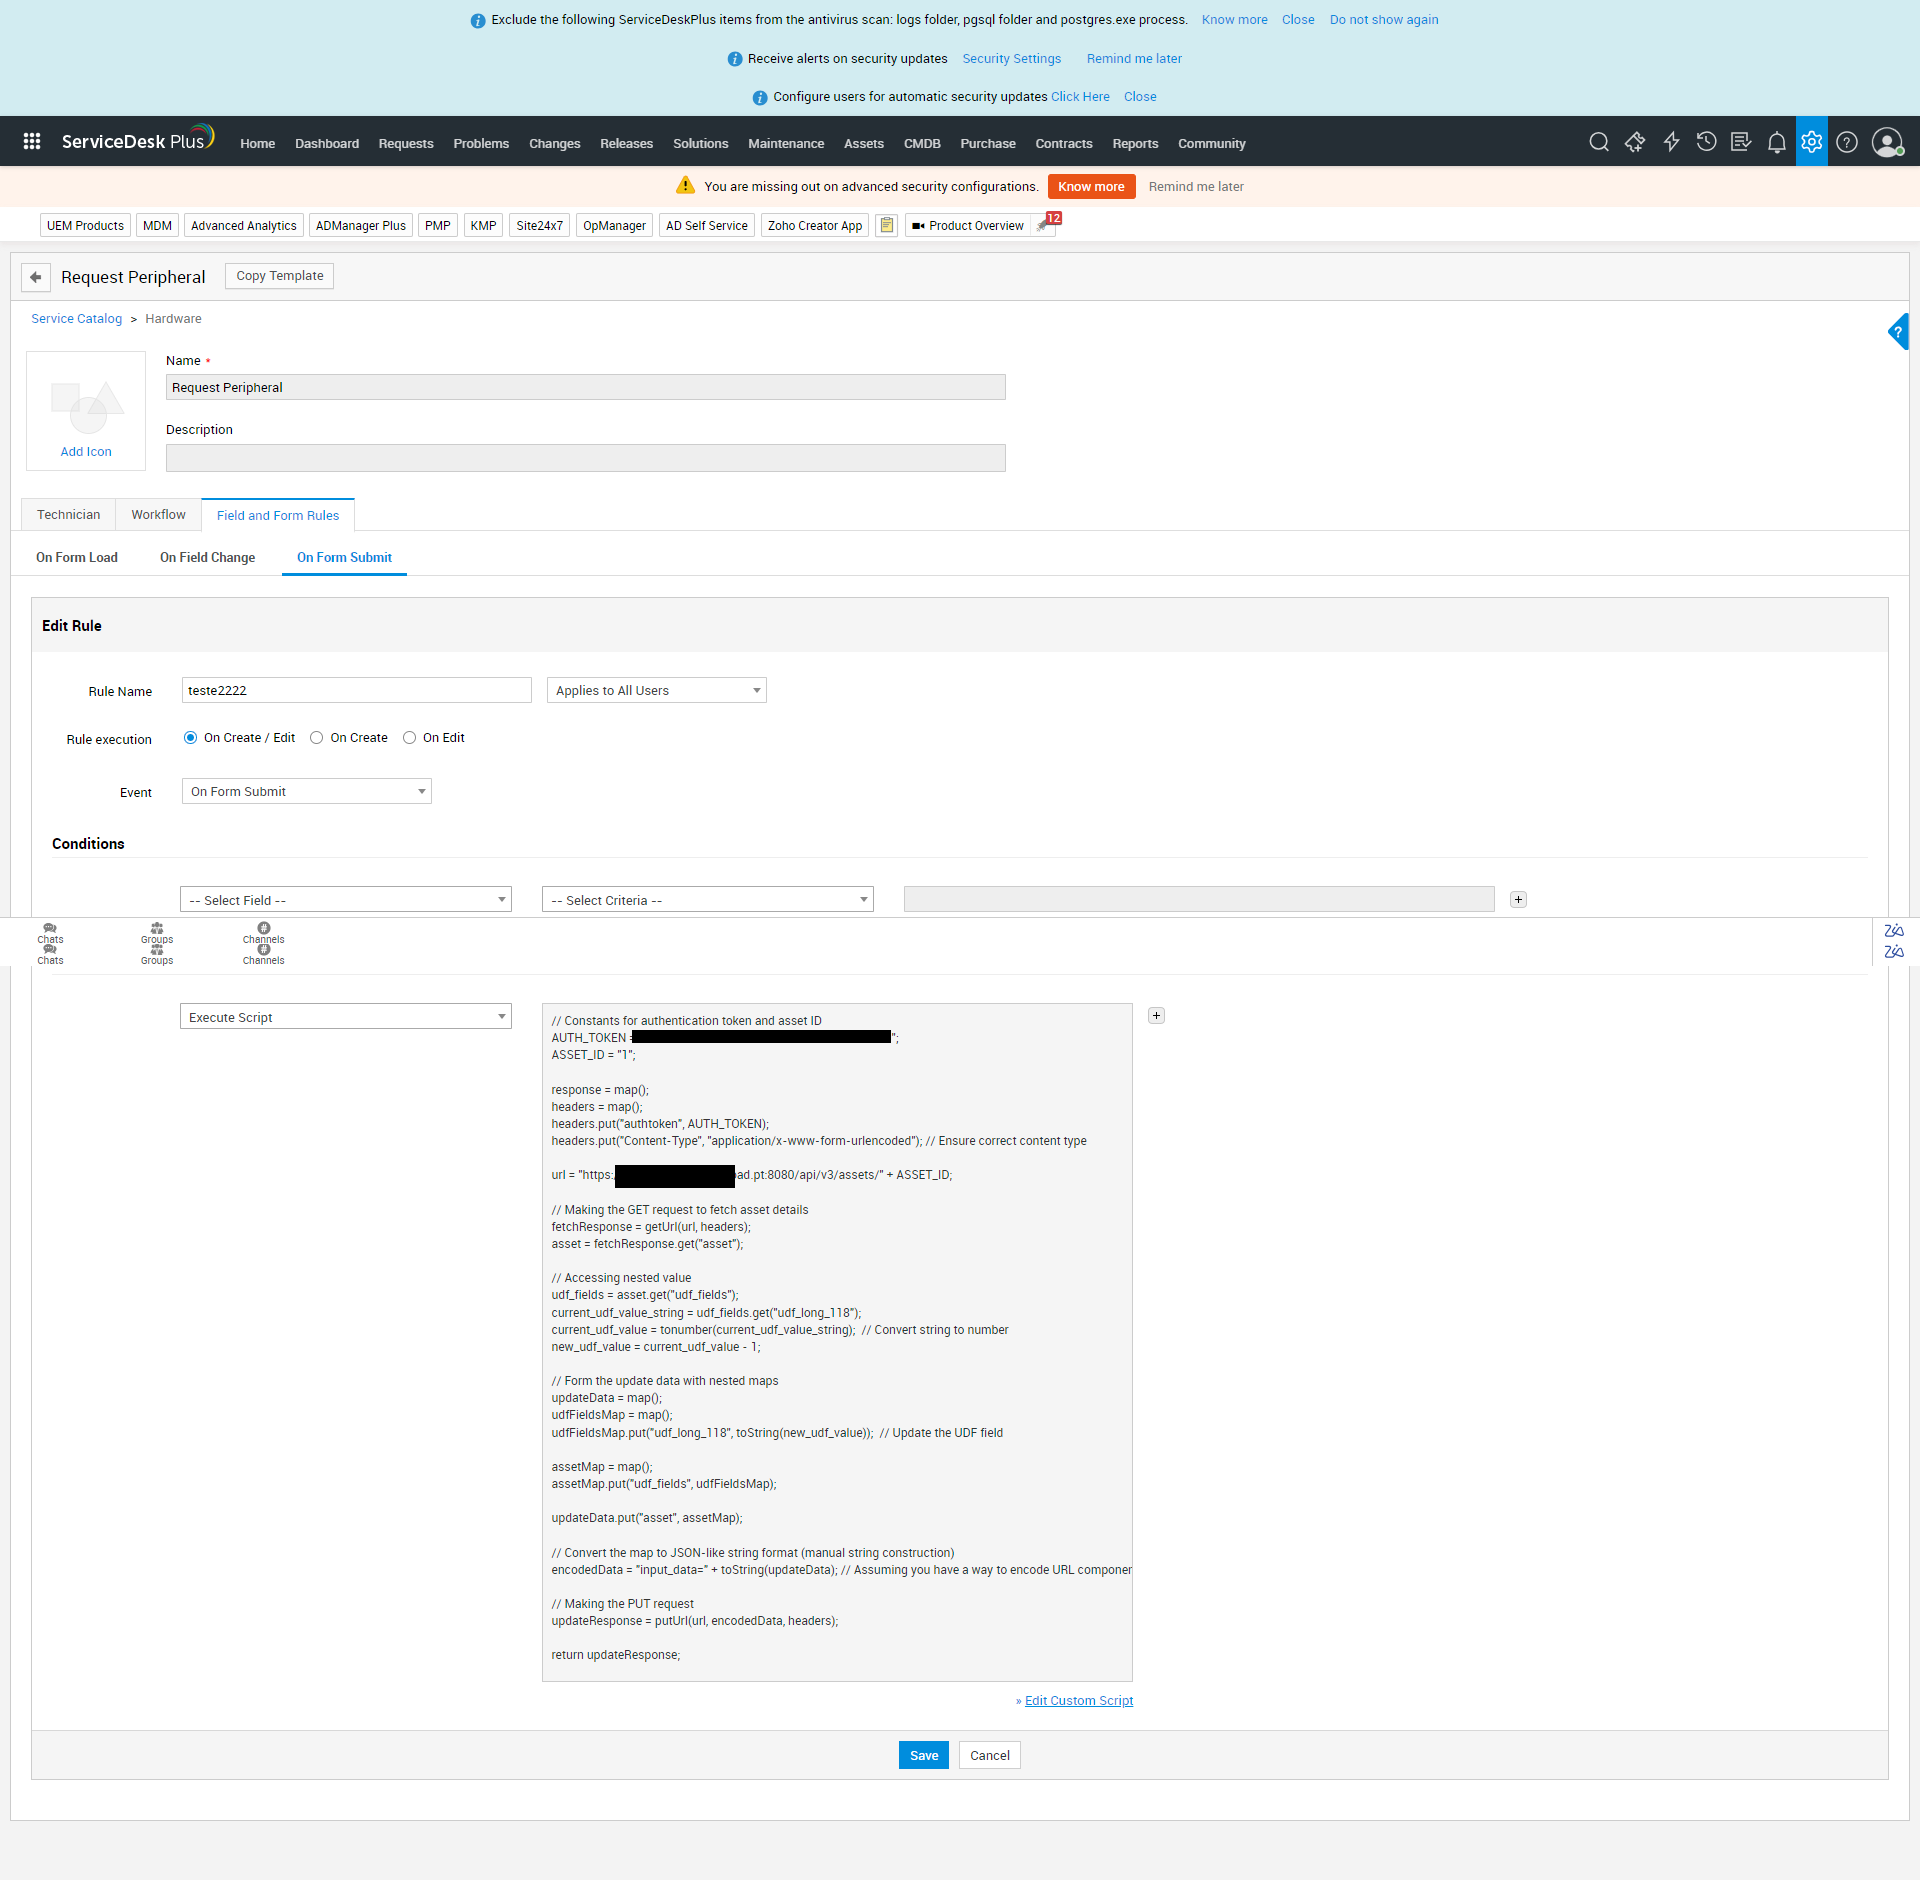Select the On Create / Edit radio button
Screen dimensions: 1920x1880
click(190, 738)
